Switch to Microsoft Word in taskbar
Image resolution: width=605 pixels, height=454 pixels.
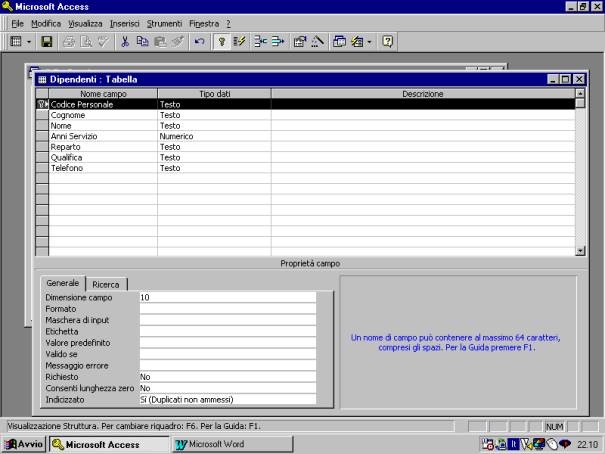click(233, 444)
